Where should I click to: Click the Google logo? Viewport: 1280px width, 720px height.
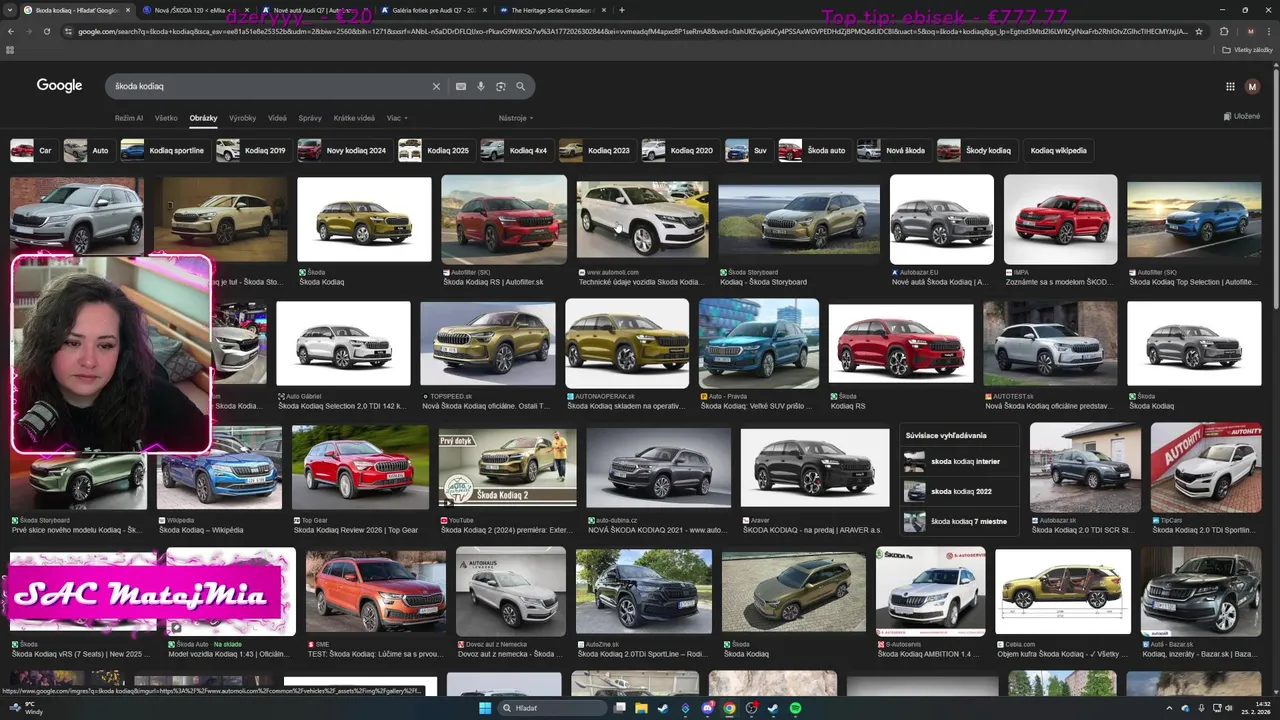coord(60,86)
